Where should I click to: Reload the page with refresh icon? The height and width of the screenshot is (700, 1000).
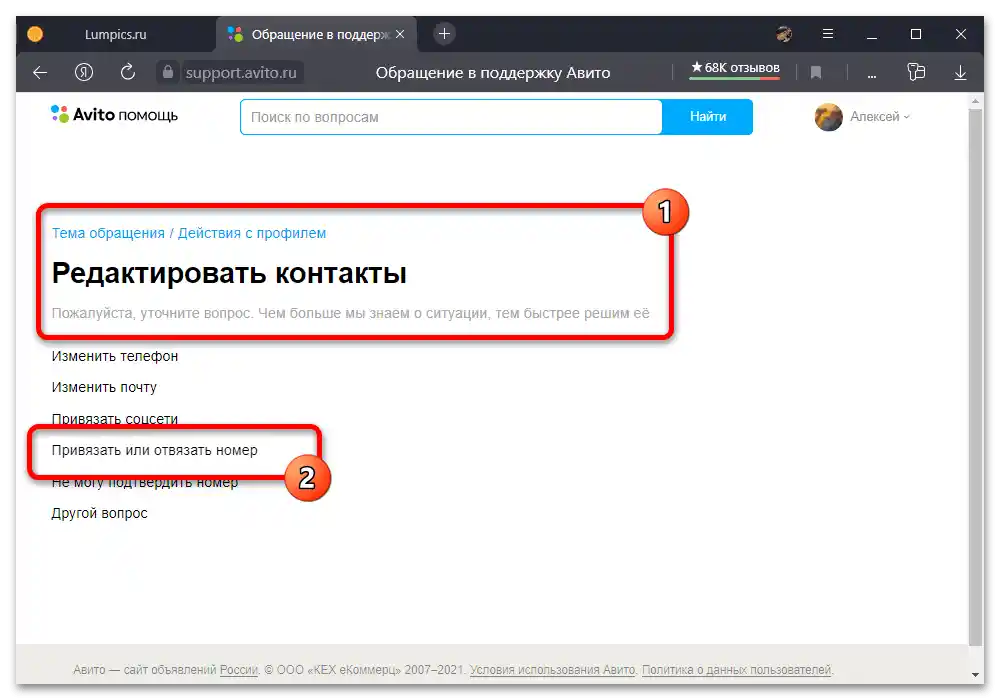point(128,72)
